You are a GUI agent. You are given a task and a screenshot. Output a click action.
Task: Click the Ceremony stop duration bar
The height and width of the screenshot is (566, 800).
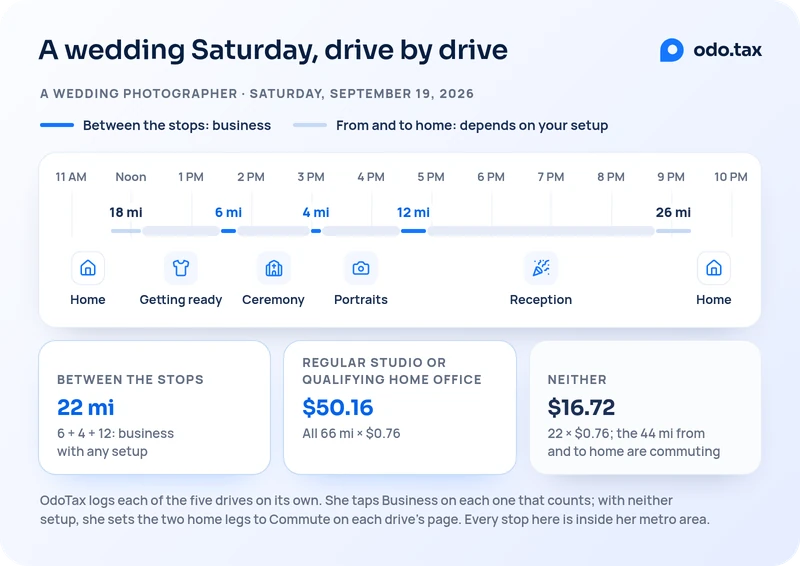click(x=273, y=231)
